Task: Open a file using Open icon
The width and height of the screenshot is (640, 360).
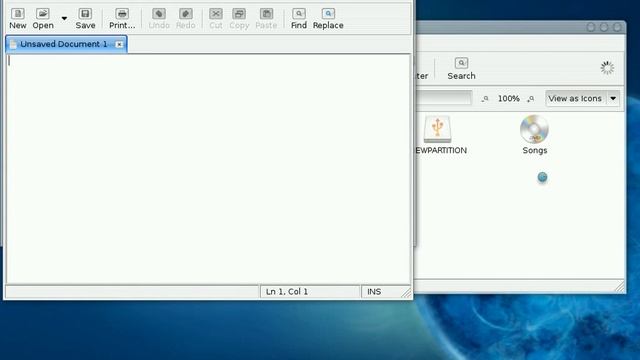Action: coord(43,19)
